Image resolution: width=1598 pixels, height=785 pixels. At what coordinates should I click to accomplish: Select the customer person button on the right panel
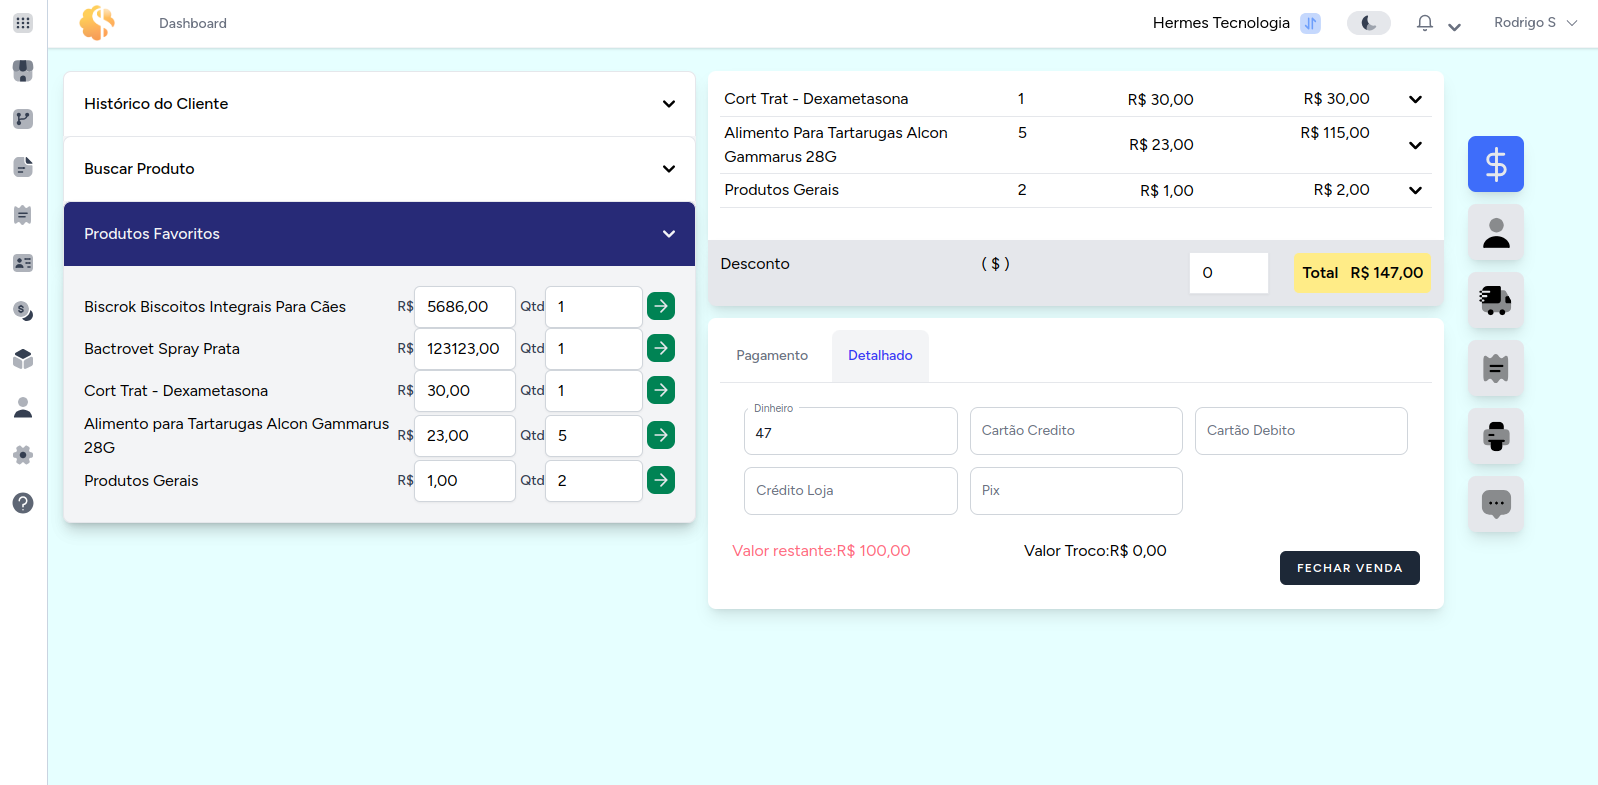(x=1496, y=232)
